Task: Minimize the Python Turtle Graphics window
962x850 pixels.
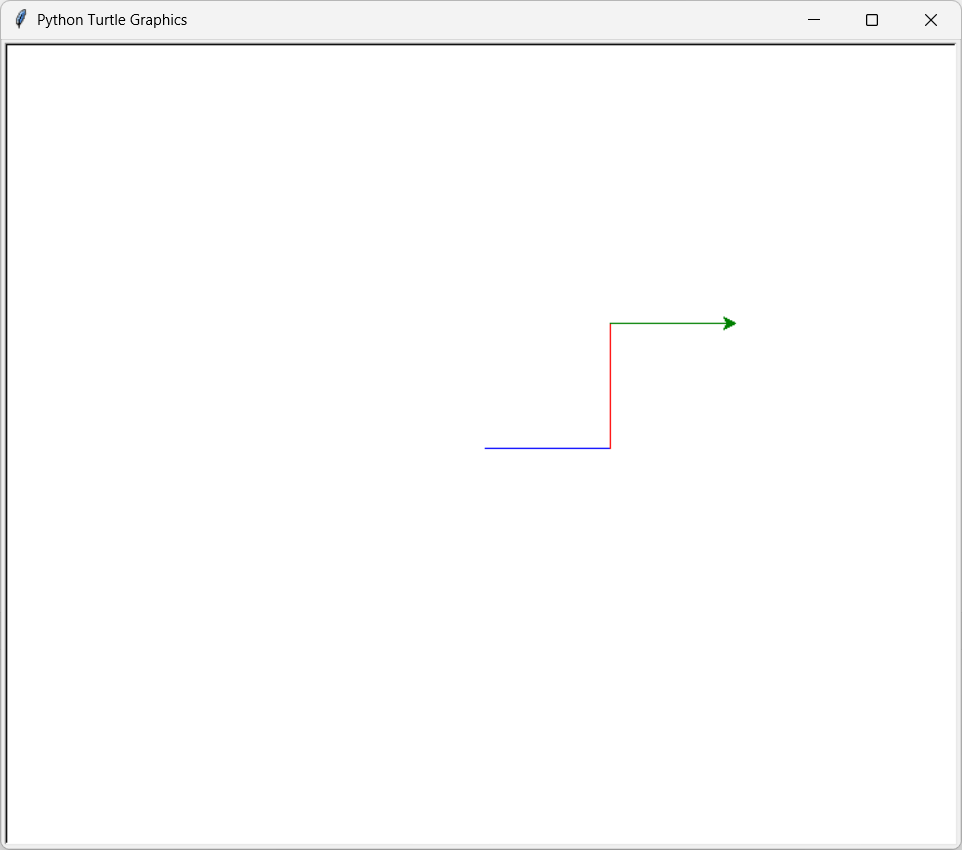Action: pos(814,20)
